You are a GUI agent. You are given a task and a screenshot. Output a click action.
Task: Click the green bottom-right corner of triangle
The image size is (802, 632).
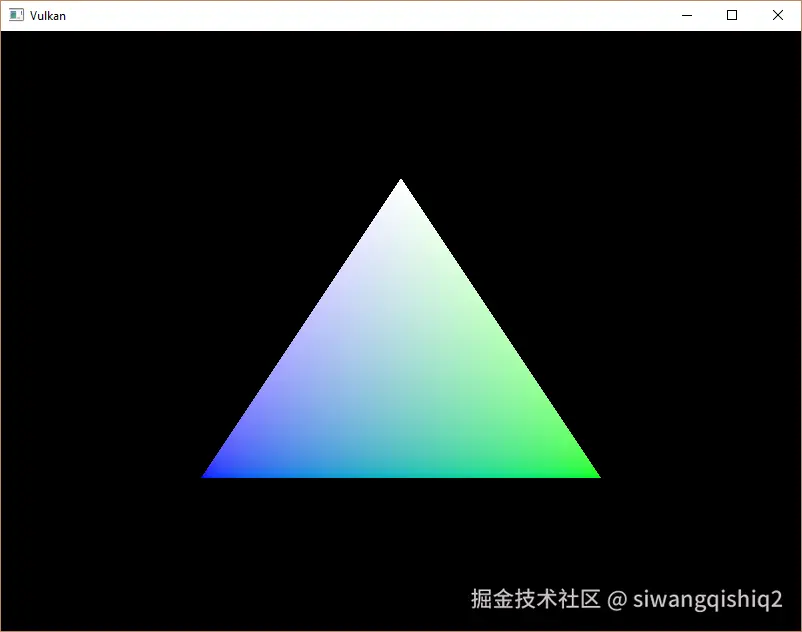click(590, 472)
